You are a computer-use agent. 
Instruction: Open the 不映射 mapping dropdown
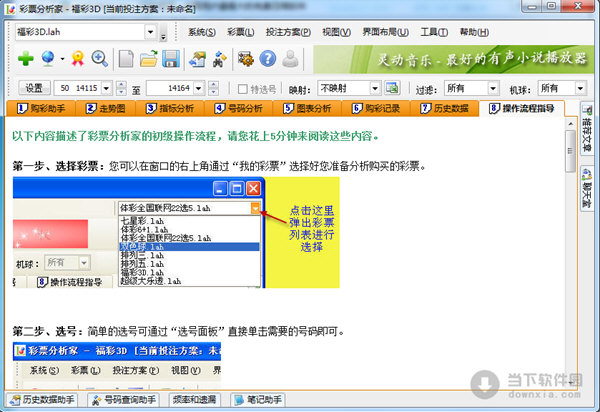(x=375, y=88)
